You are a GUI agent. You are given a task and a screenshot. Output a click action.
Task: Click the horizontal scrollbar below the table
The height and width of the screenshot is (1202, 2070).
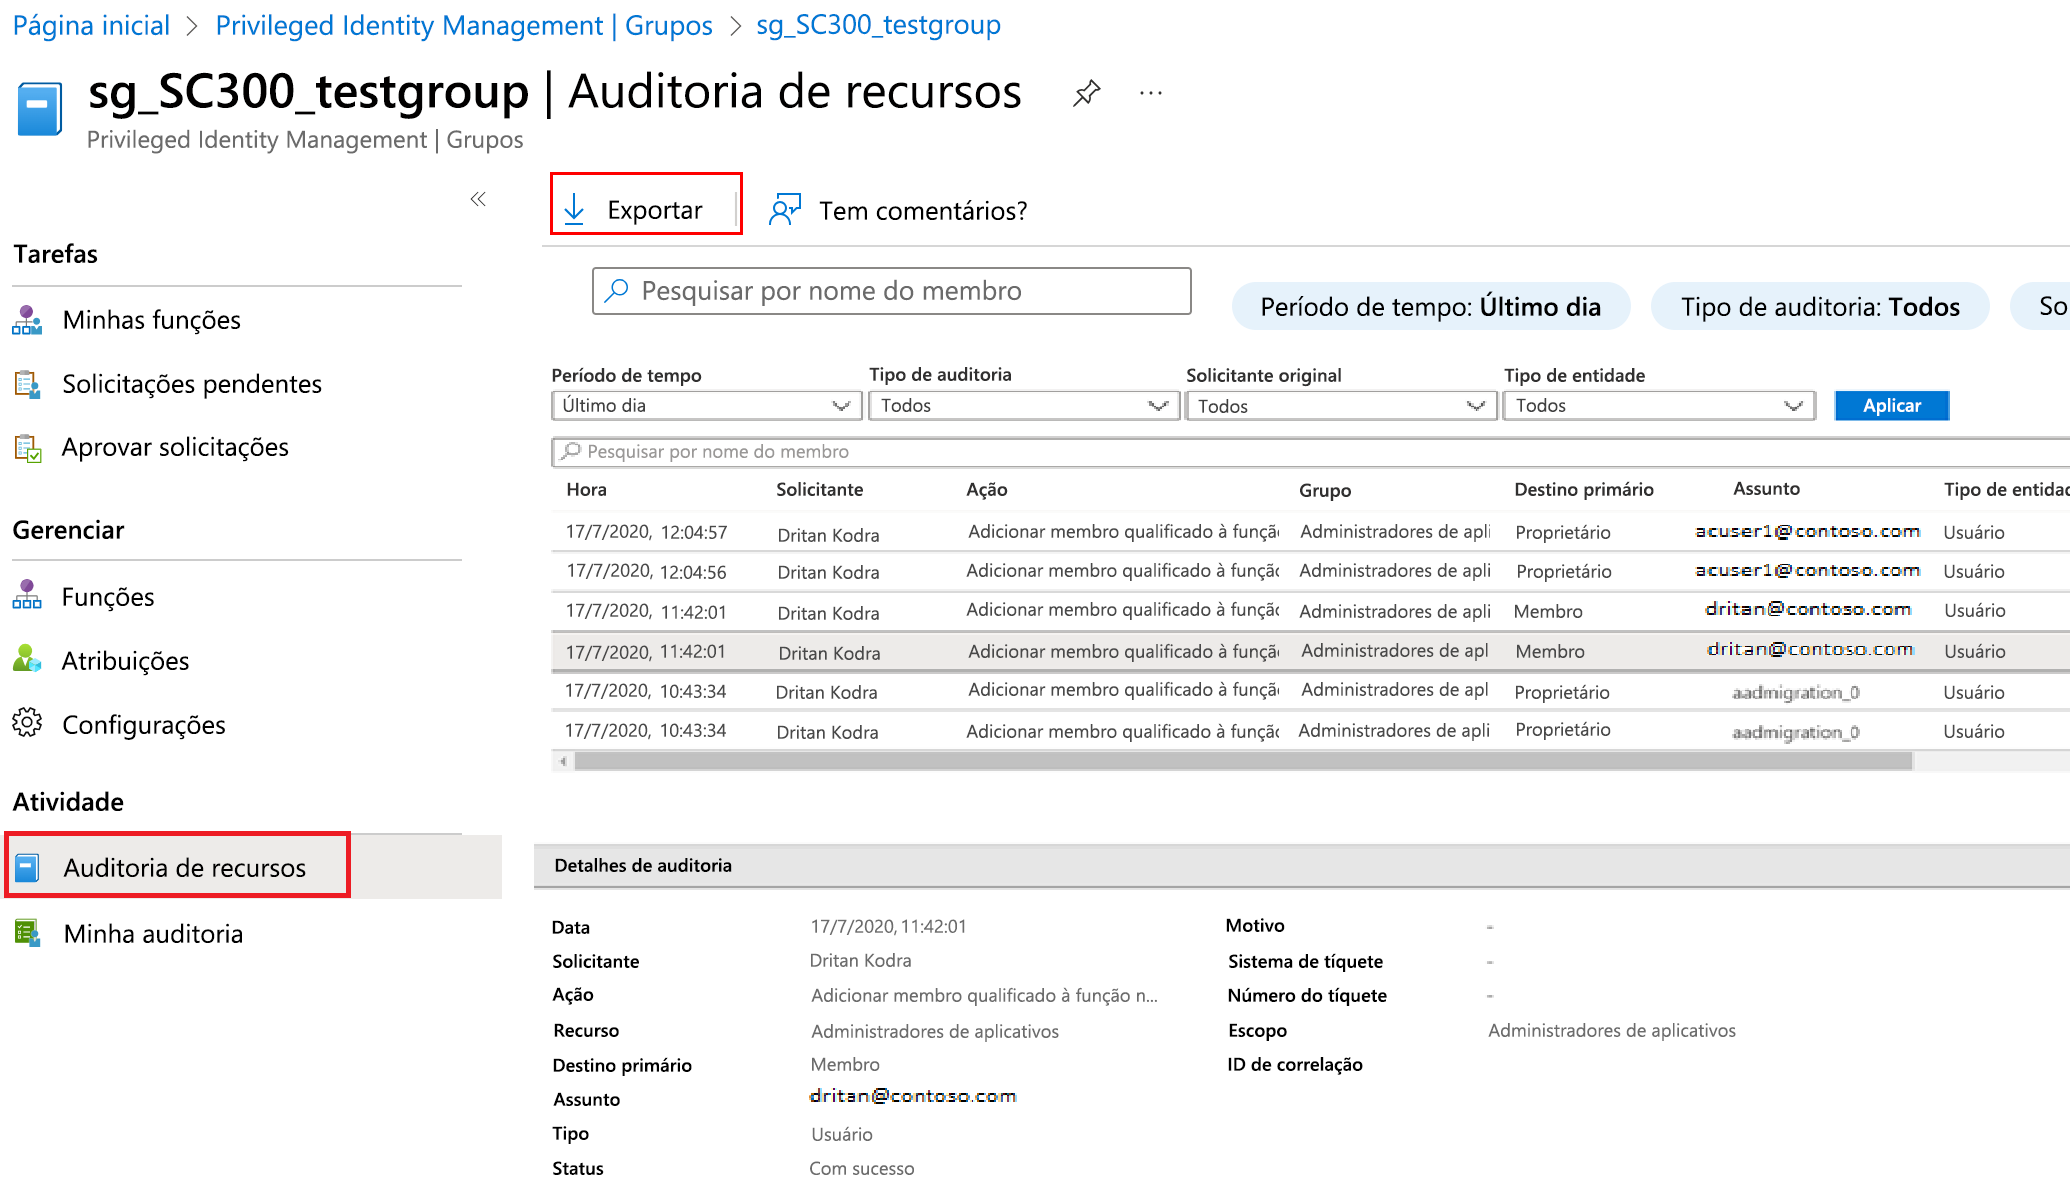1244,761
